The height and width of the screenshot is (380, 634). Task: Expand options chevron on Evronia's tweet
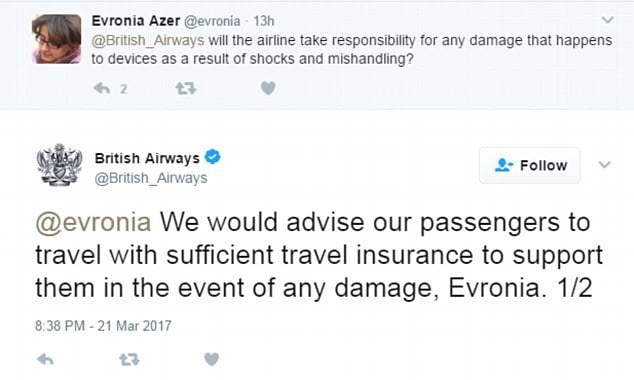(x=608, y=19)
